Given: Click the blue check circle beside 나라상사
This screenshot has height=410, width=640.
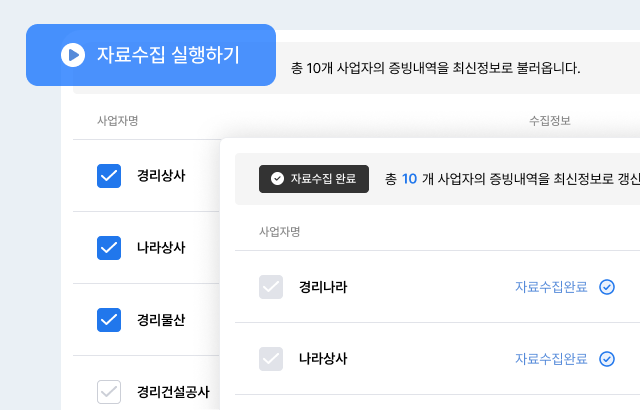Looking at the screenshot, I should click(607, 359).
